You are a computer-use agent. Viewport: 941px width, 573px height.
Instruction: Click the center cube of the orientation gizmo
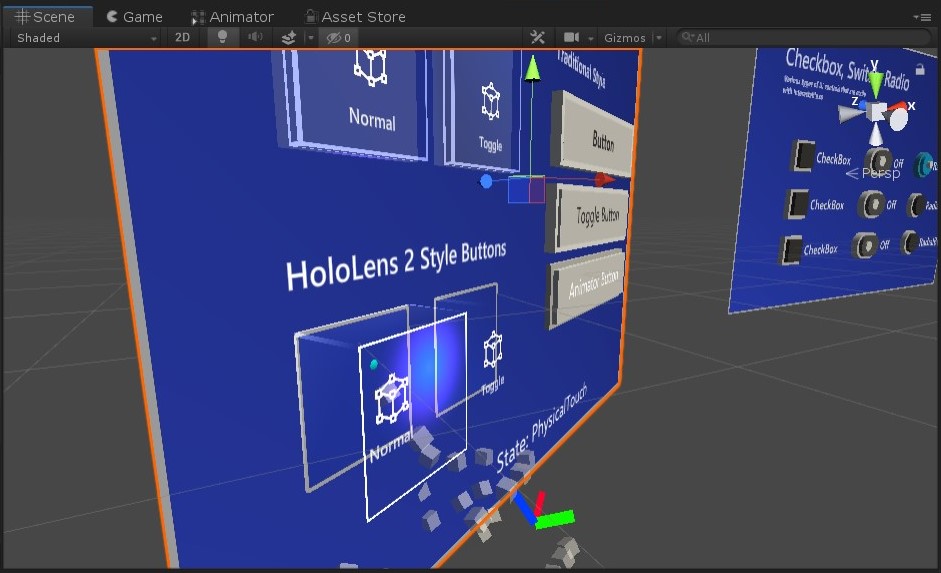tap(878, 112)
